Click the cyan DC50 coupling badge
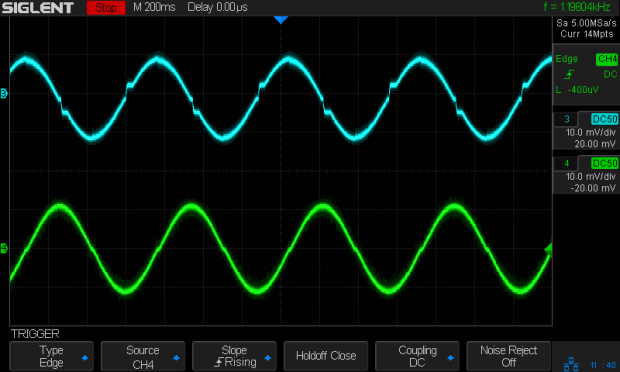The height and width of the screenshot is (372, 620). pyautogui.click(x=605, y=119)
